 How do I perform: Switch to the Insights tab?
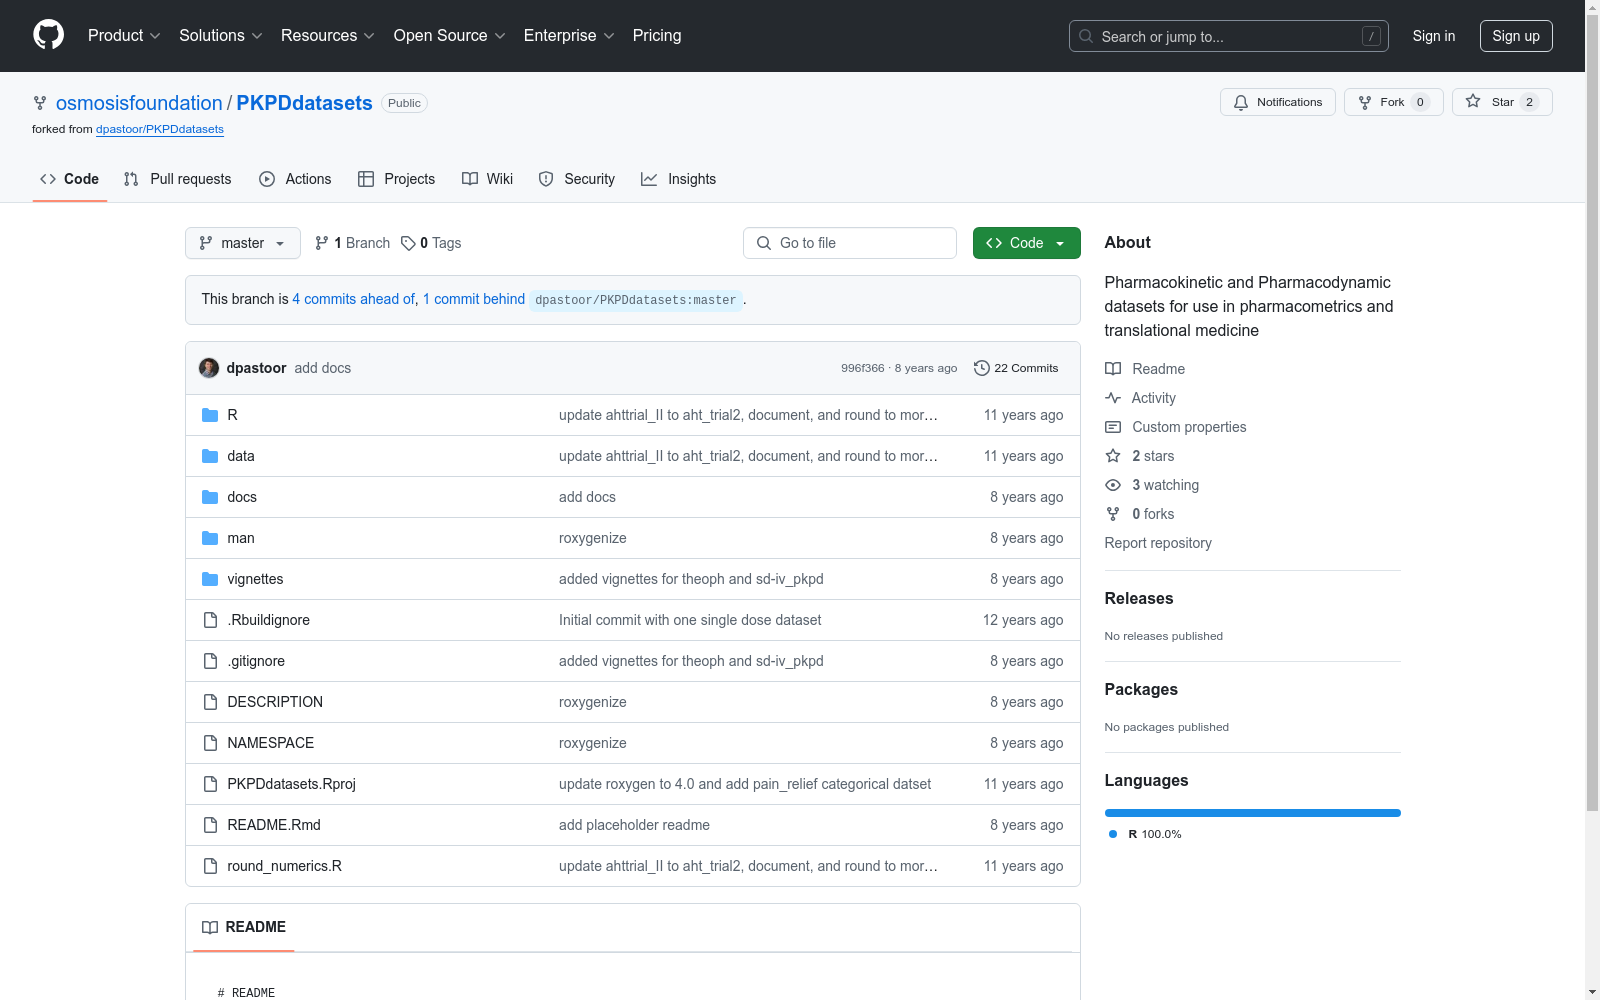point(679,179)
